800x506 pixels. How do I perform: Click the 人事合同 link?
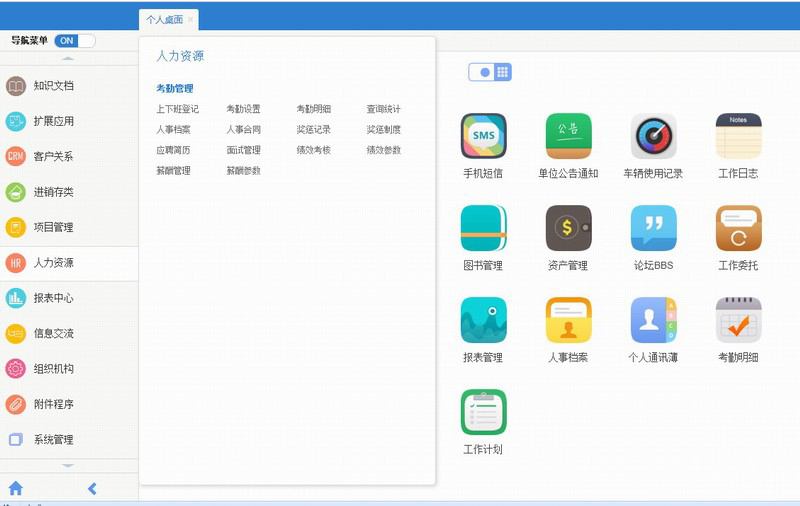click(243, 130)
